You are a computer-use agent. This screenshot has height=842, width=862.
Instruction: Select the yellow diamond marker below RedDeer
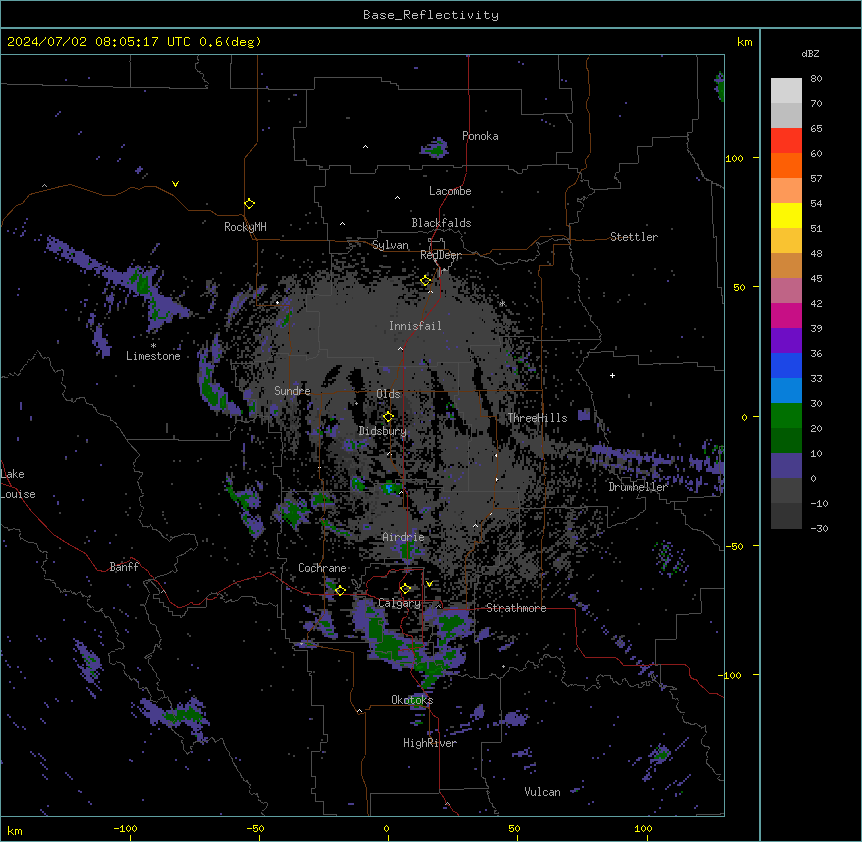(425, 280)
